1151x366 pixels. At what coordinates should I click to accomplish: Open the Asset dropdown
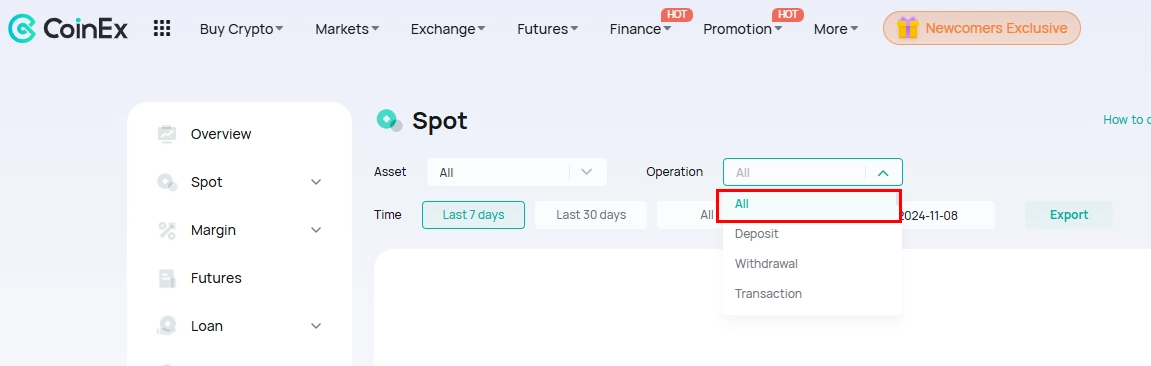(x=517, y=172)
